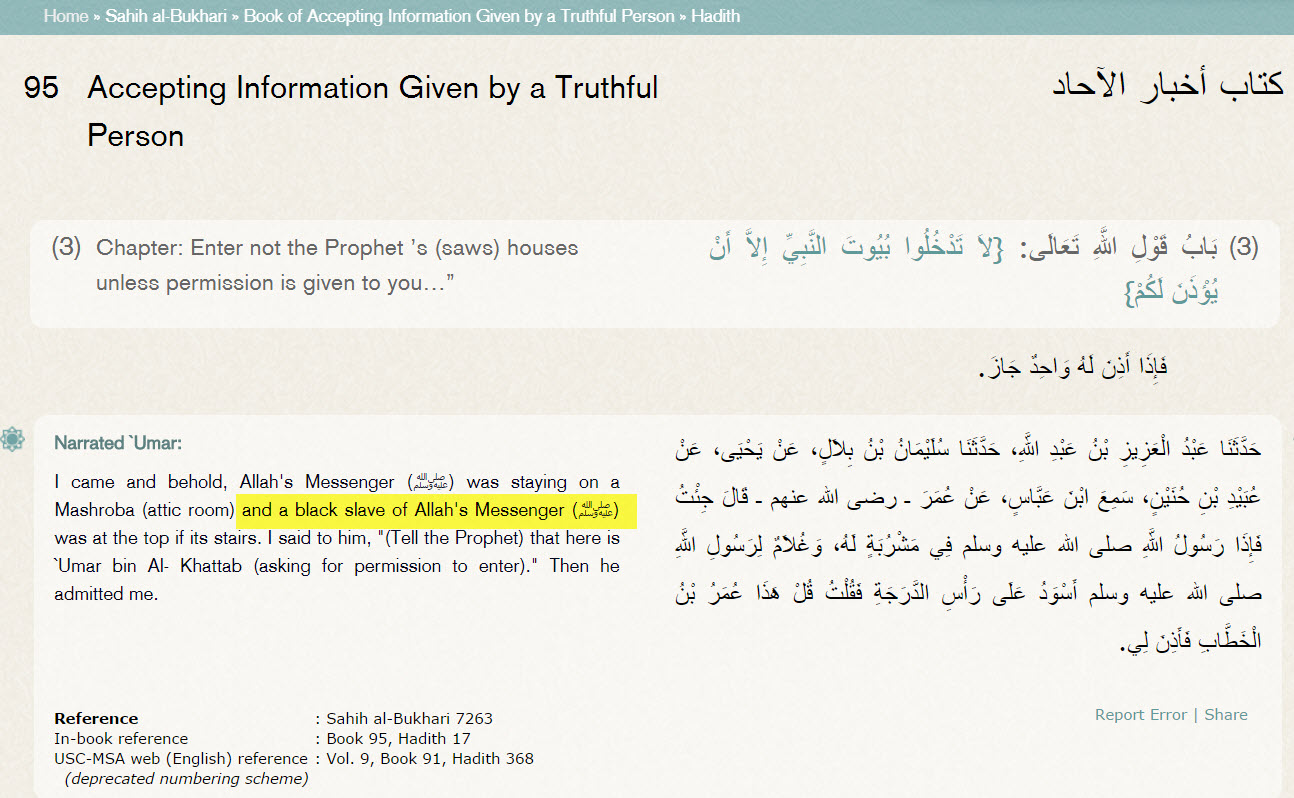This screenshot has width=1294, height=798.
Task: Click the reference value "Sahih al-Bukhari 7263"
Action: (x=410, y=718)
